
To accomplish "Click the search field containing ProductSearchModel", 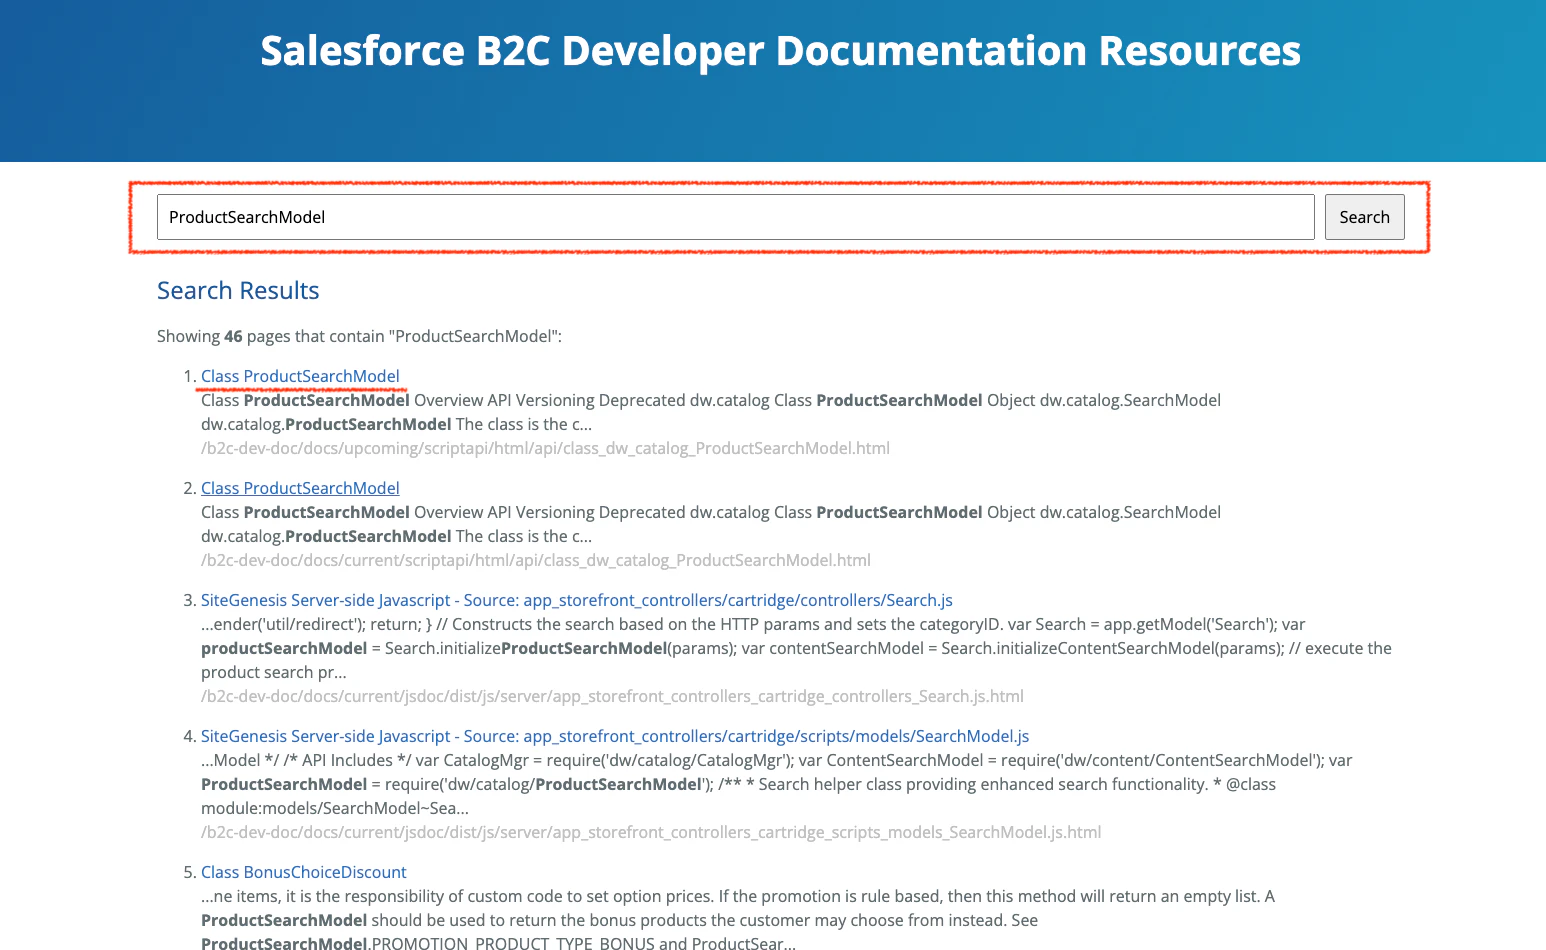I will pyautogui.click(x=735, y=217).
